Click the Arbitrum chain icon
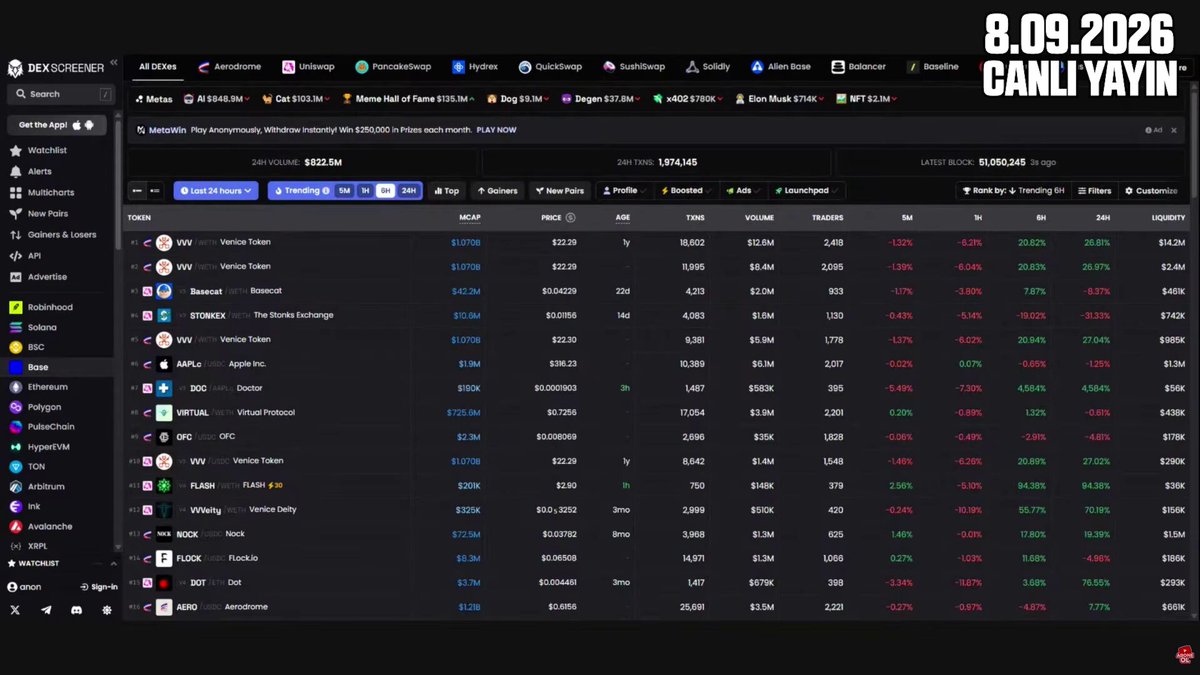1200x675 pixels. 15,486
